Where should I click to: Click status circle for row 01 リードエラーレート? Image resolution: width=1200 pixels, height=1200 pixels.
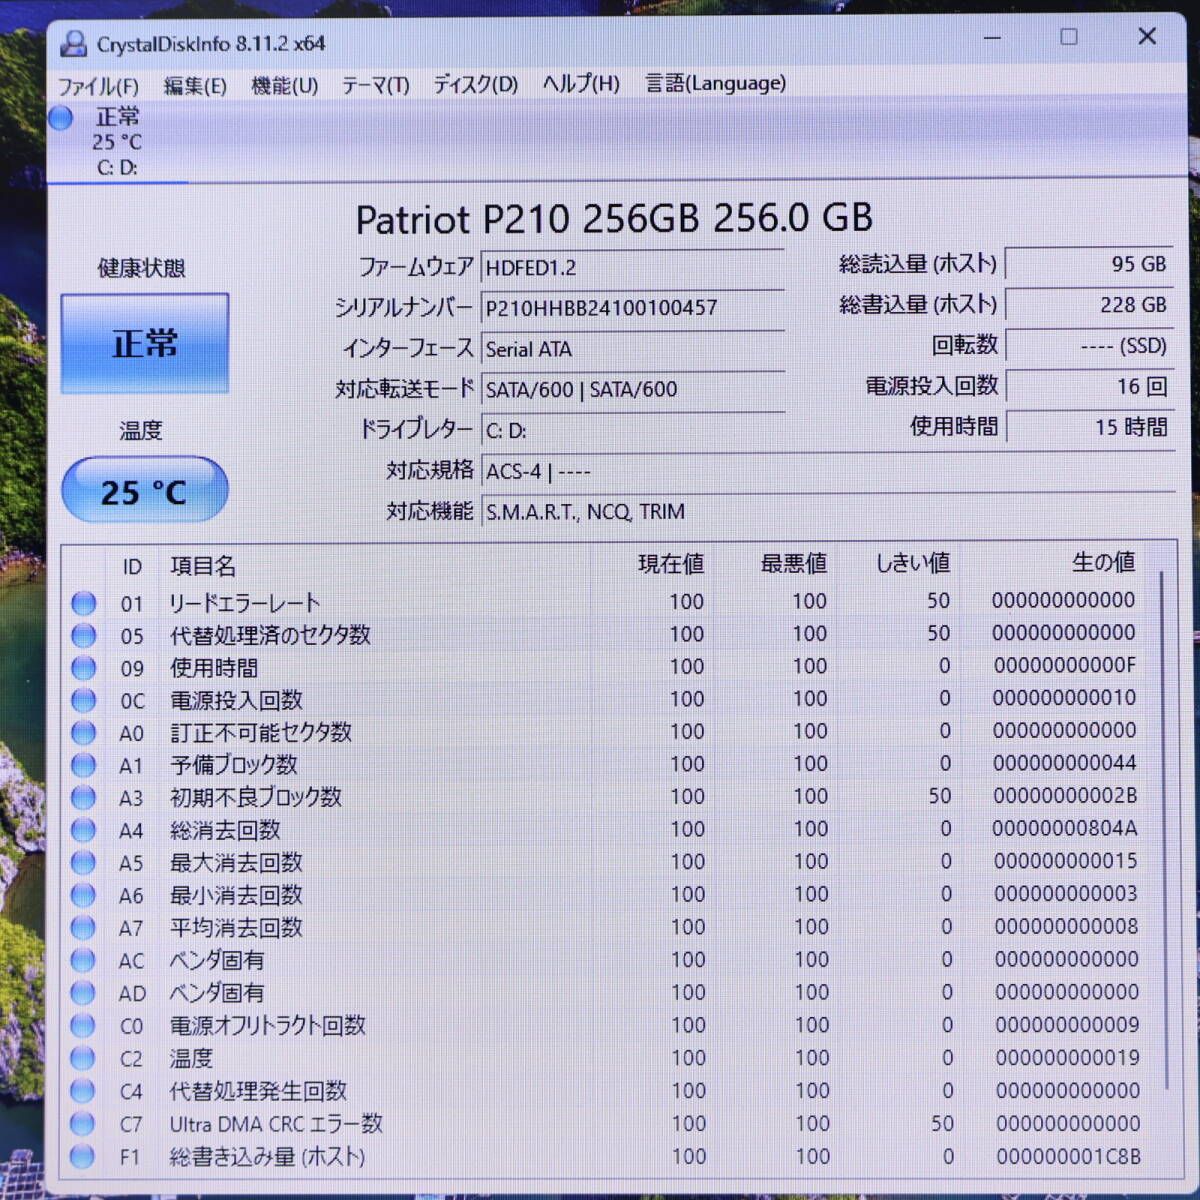pos(83,603)
